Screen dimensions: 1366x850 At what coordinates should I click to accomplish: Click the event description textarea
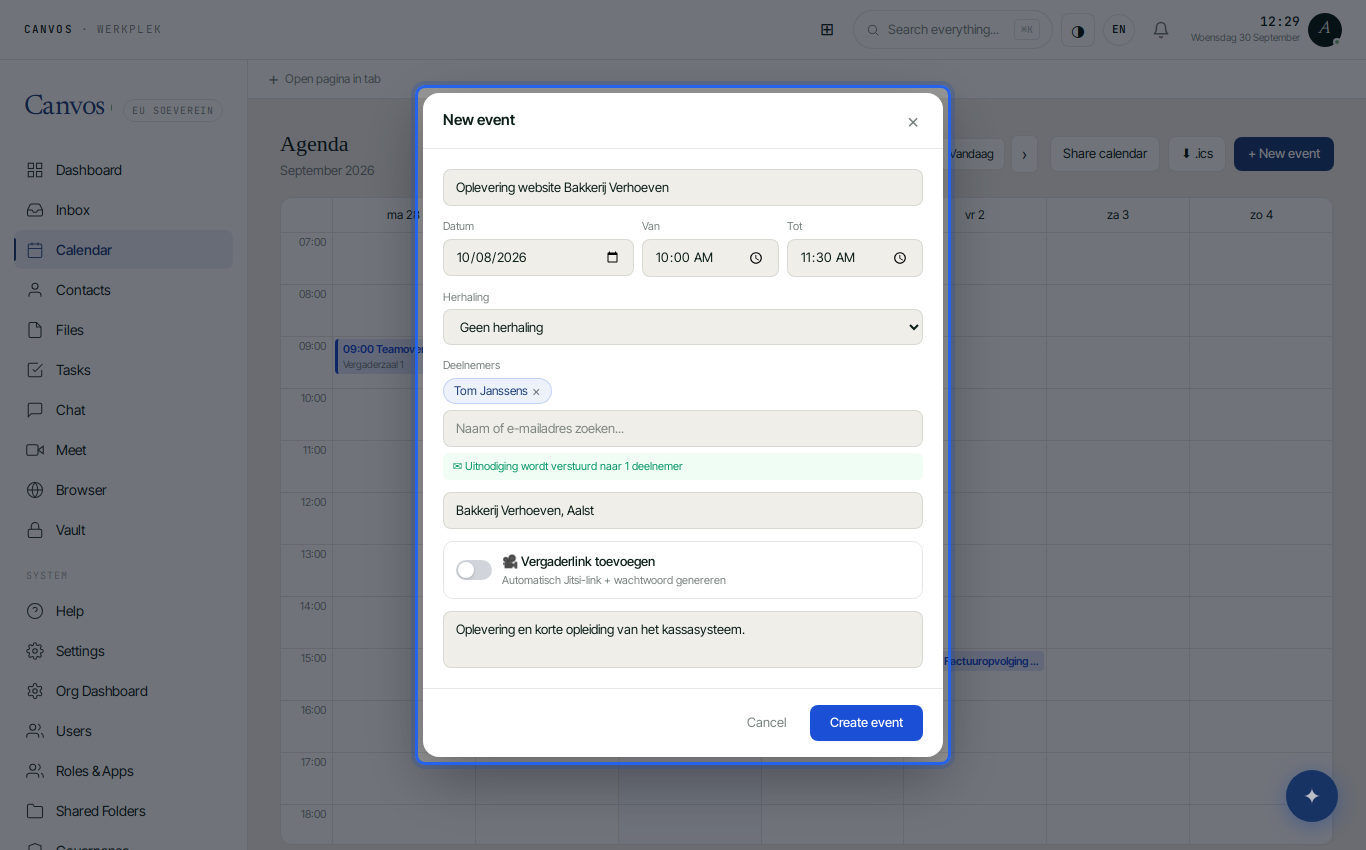click(683, 639)
